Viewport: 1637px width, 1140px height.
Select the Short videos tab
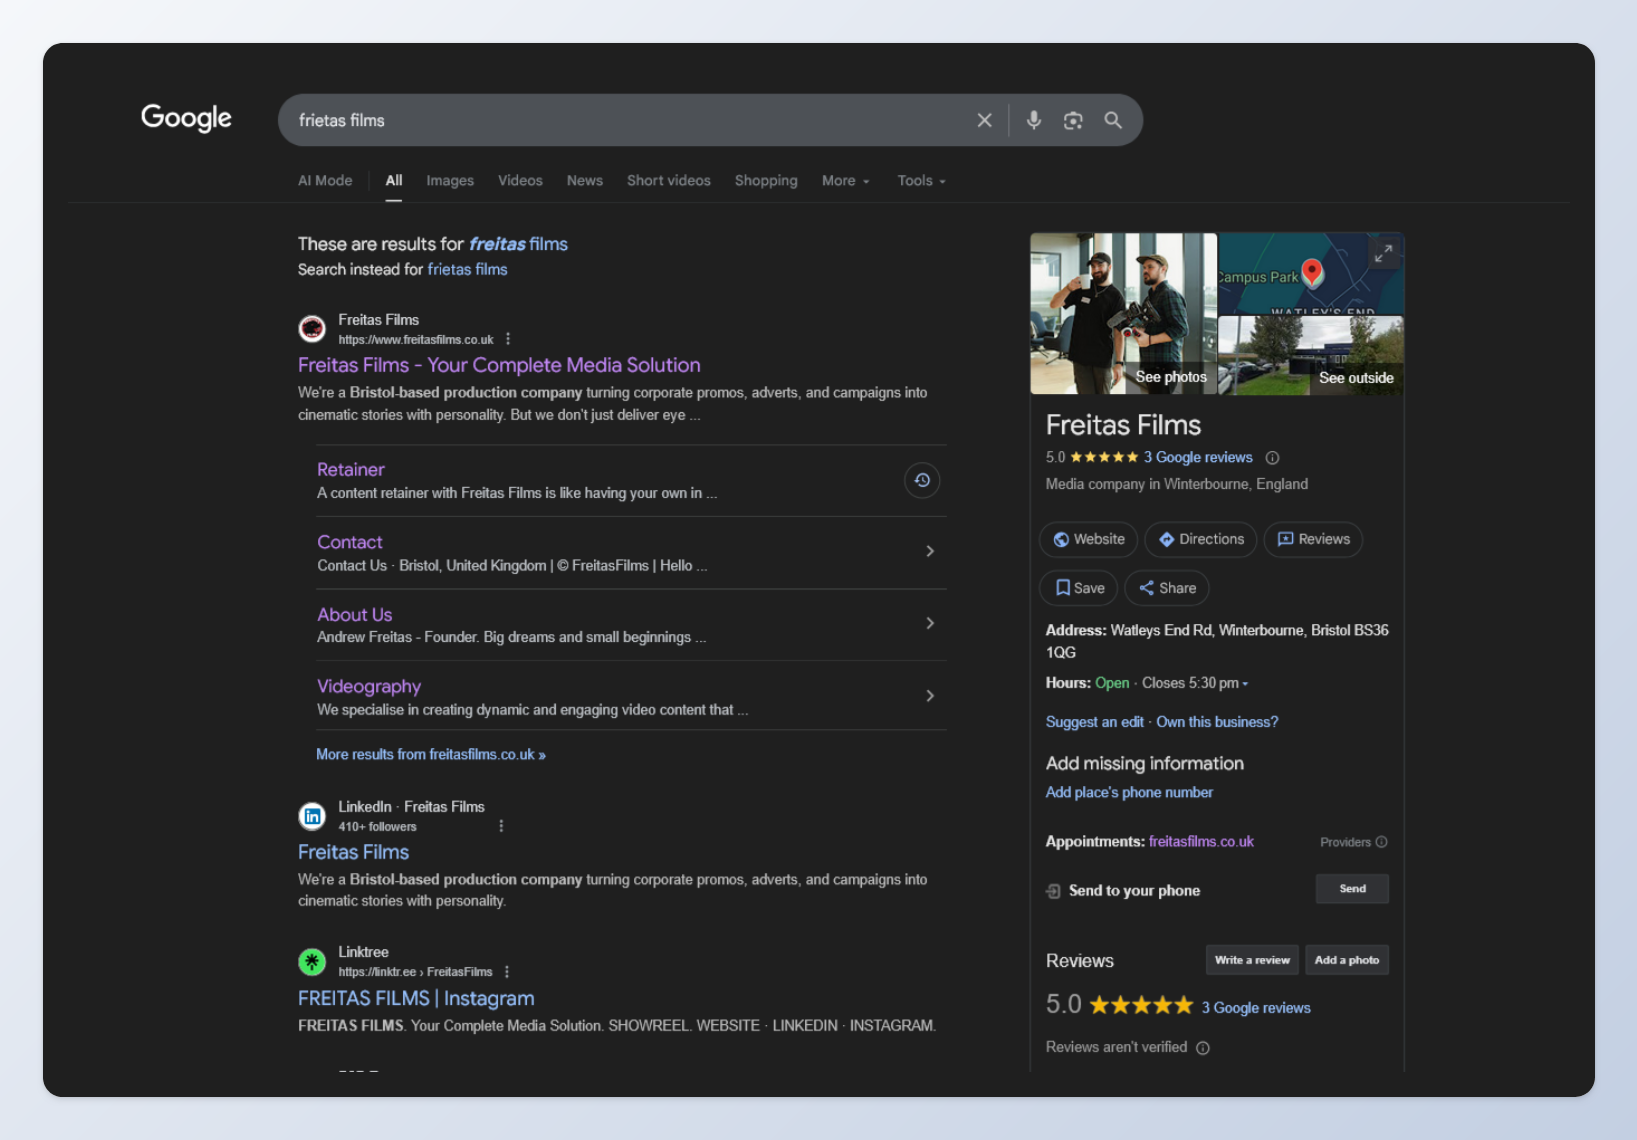pos(669,181)
